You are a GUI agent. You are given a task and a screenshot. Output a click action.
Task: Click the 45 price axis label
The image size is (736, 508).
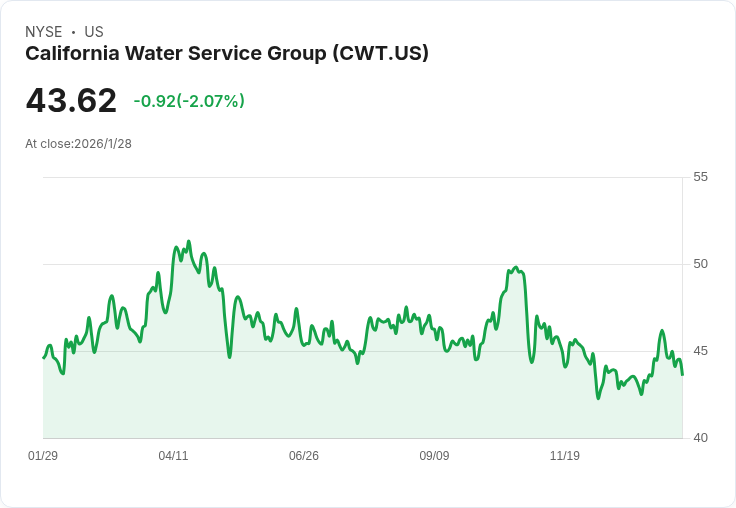pyautogui.click(x=700, y=351)
